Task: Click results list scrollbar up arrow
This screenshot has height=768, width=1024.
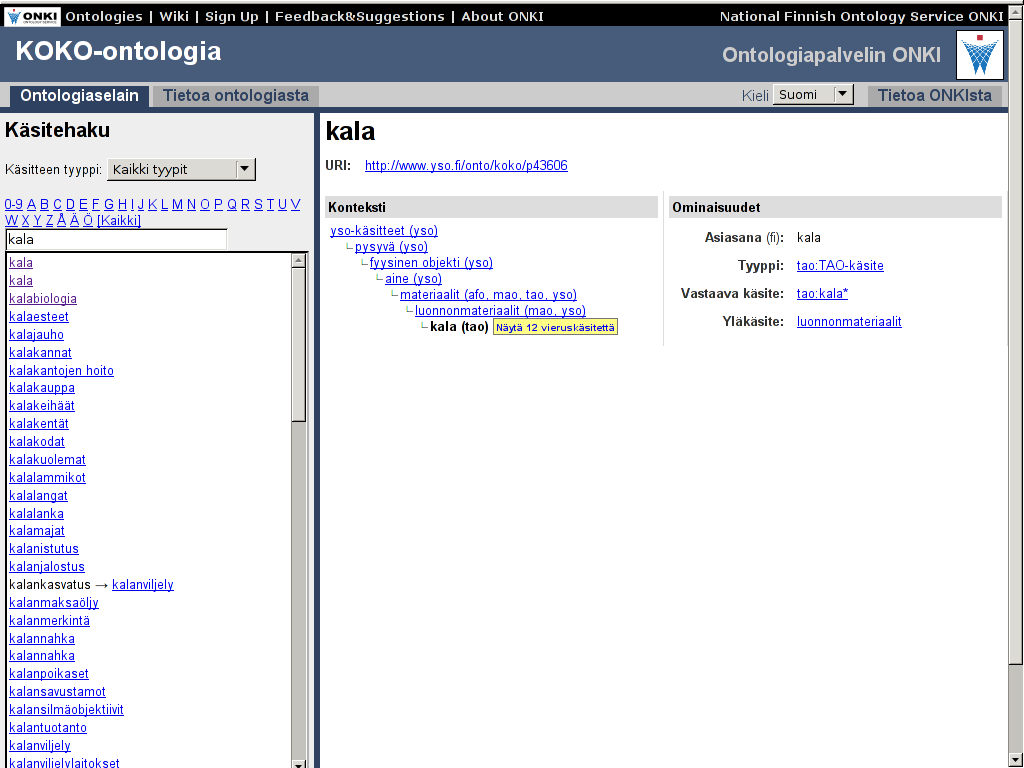Action: [298, 260]
